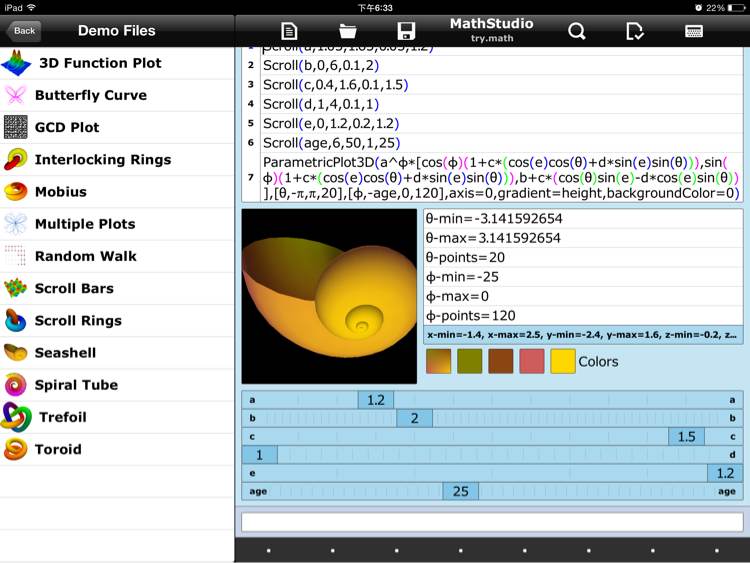Screen dimensions: 750x563
Task: Click line 2 Scroll(b,0,6,0.1,2)
Action: coord(502,66)
